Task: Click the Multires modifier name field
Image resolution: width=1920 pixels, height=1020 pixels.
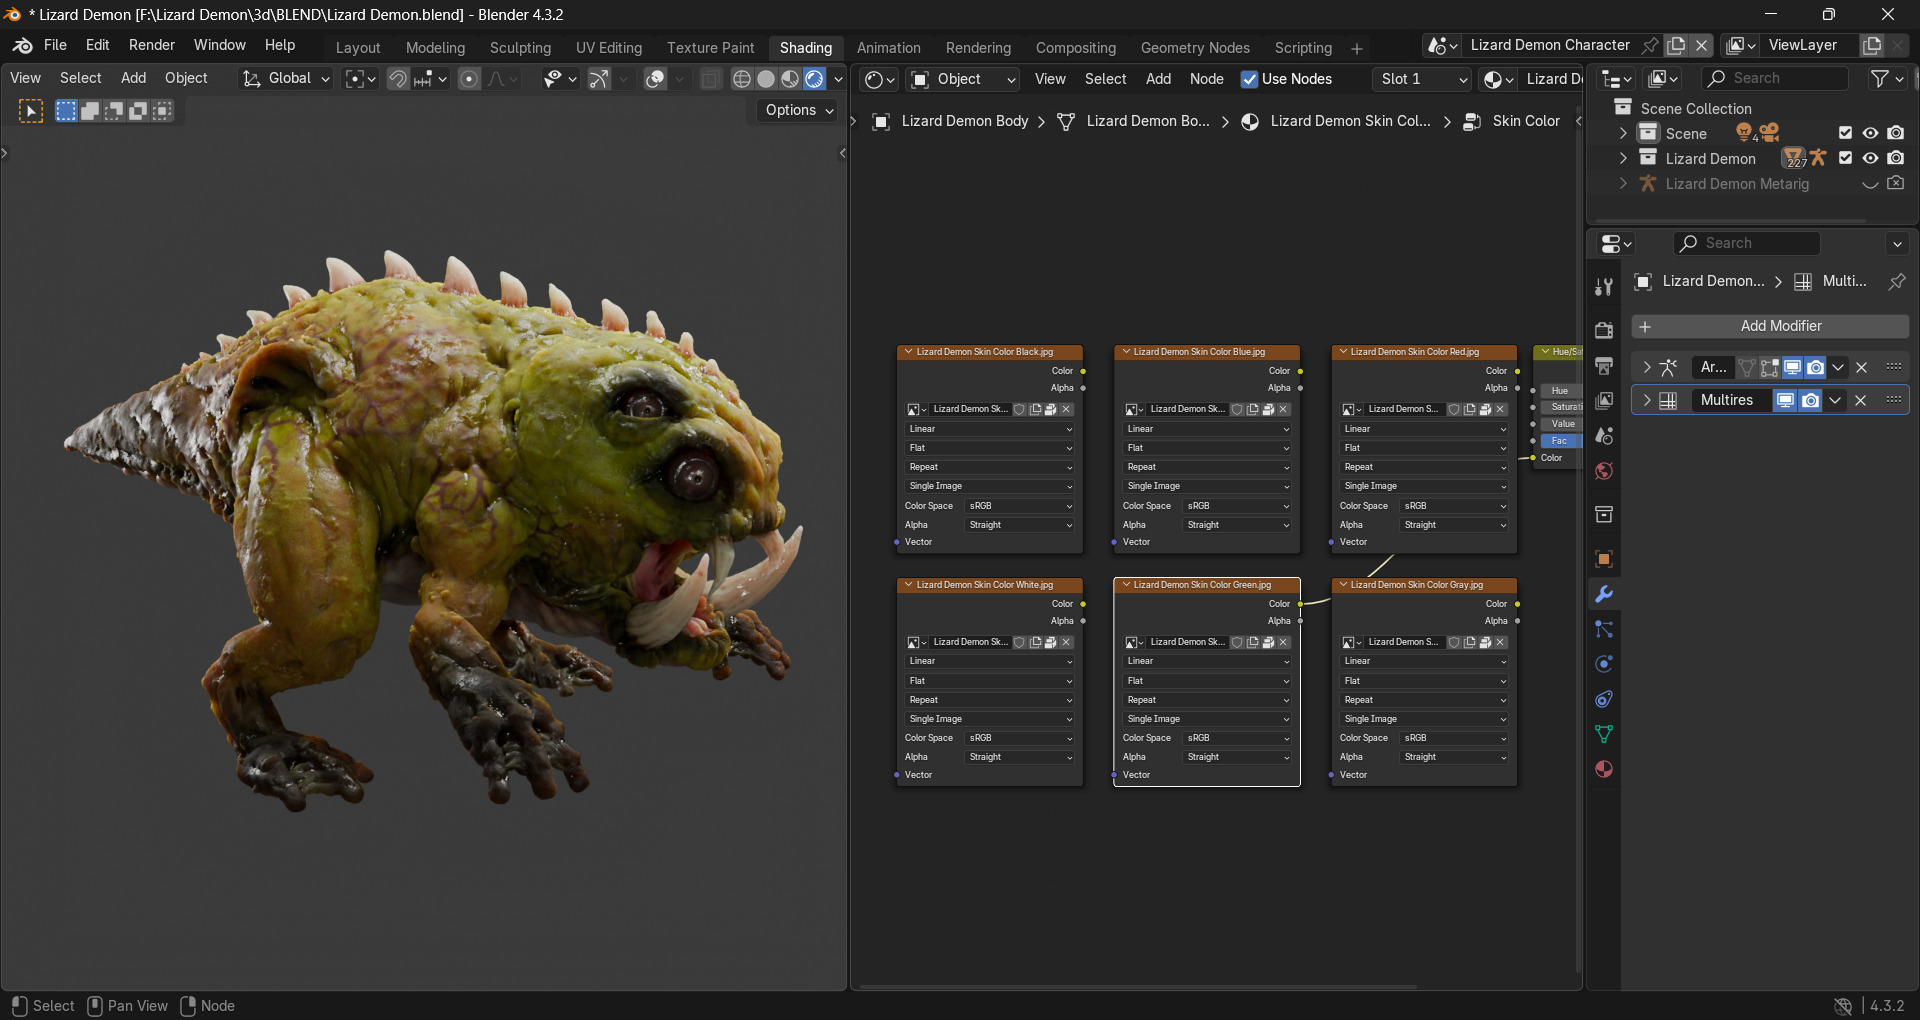Action: point(1731,400)
